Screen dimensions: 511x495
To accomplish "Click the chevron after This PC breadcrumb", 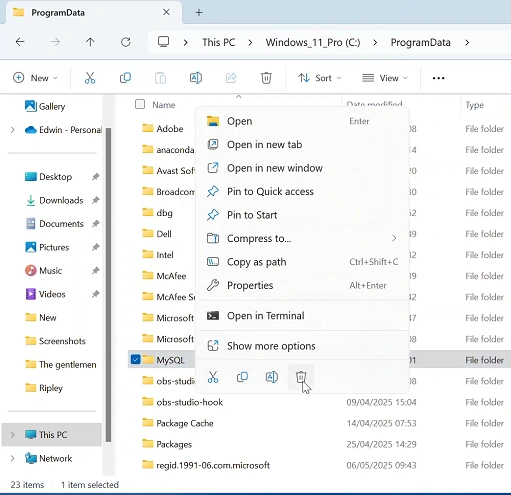I will pos(250,42).
